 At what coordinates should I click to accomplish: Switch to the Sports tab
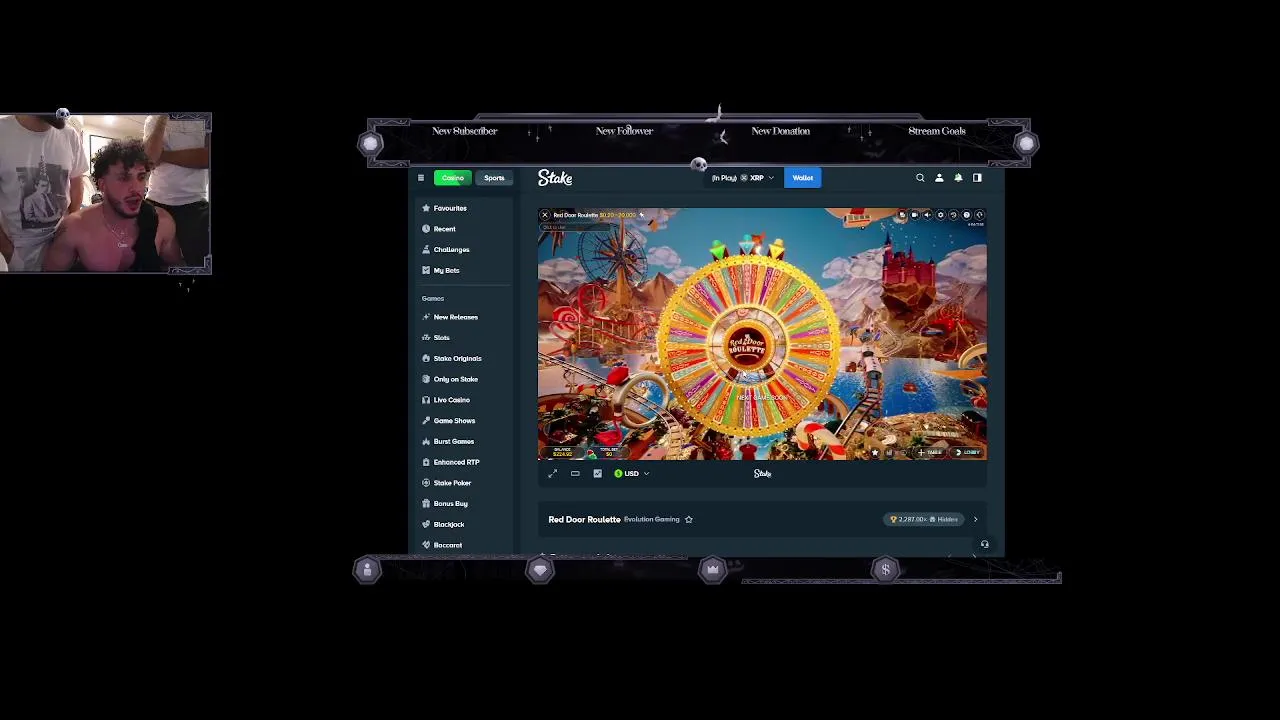pyautogui.click(x=494, y=178)
